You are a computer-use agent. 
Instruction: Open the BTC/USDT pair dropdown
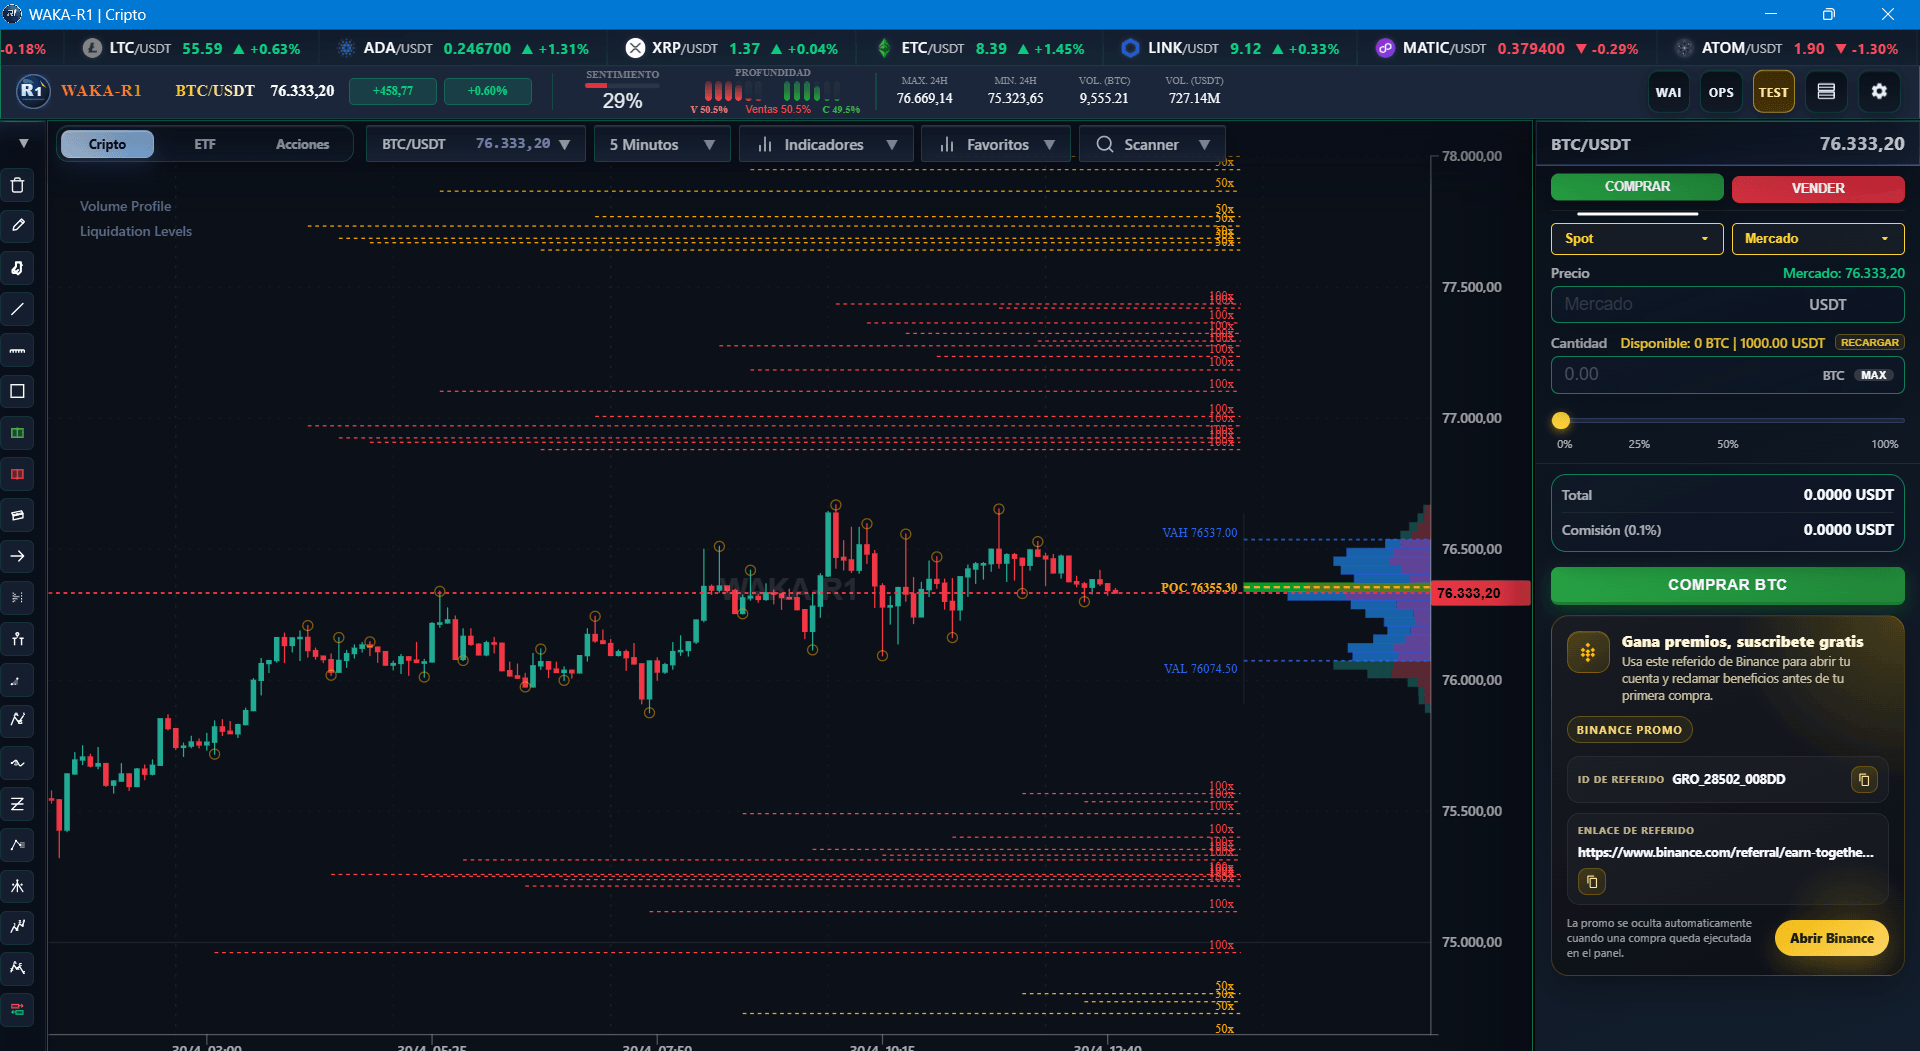click(475, 144)
